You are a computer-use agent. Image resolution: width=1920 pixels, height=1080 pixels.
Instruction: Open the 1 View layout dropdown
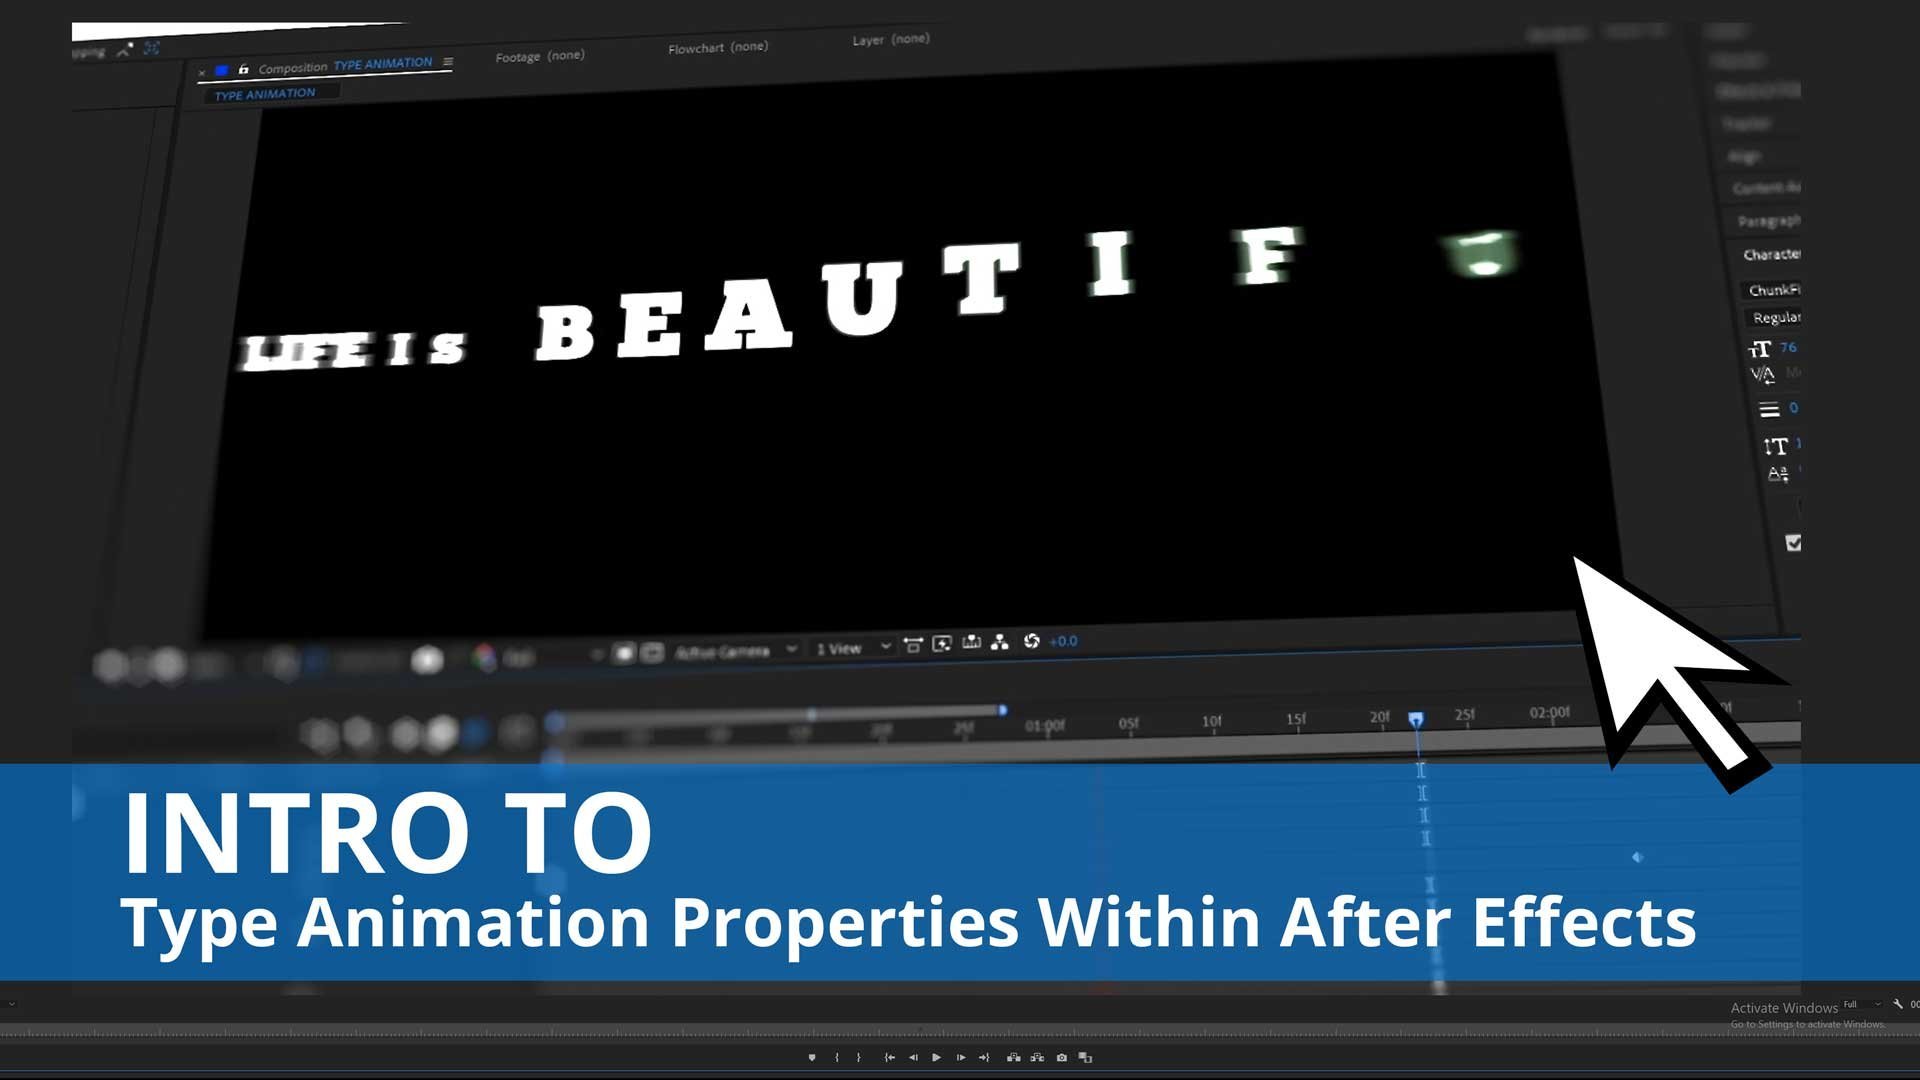[852, 648]
